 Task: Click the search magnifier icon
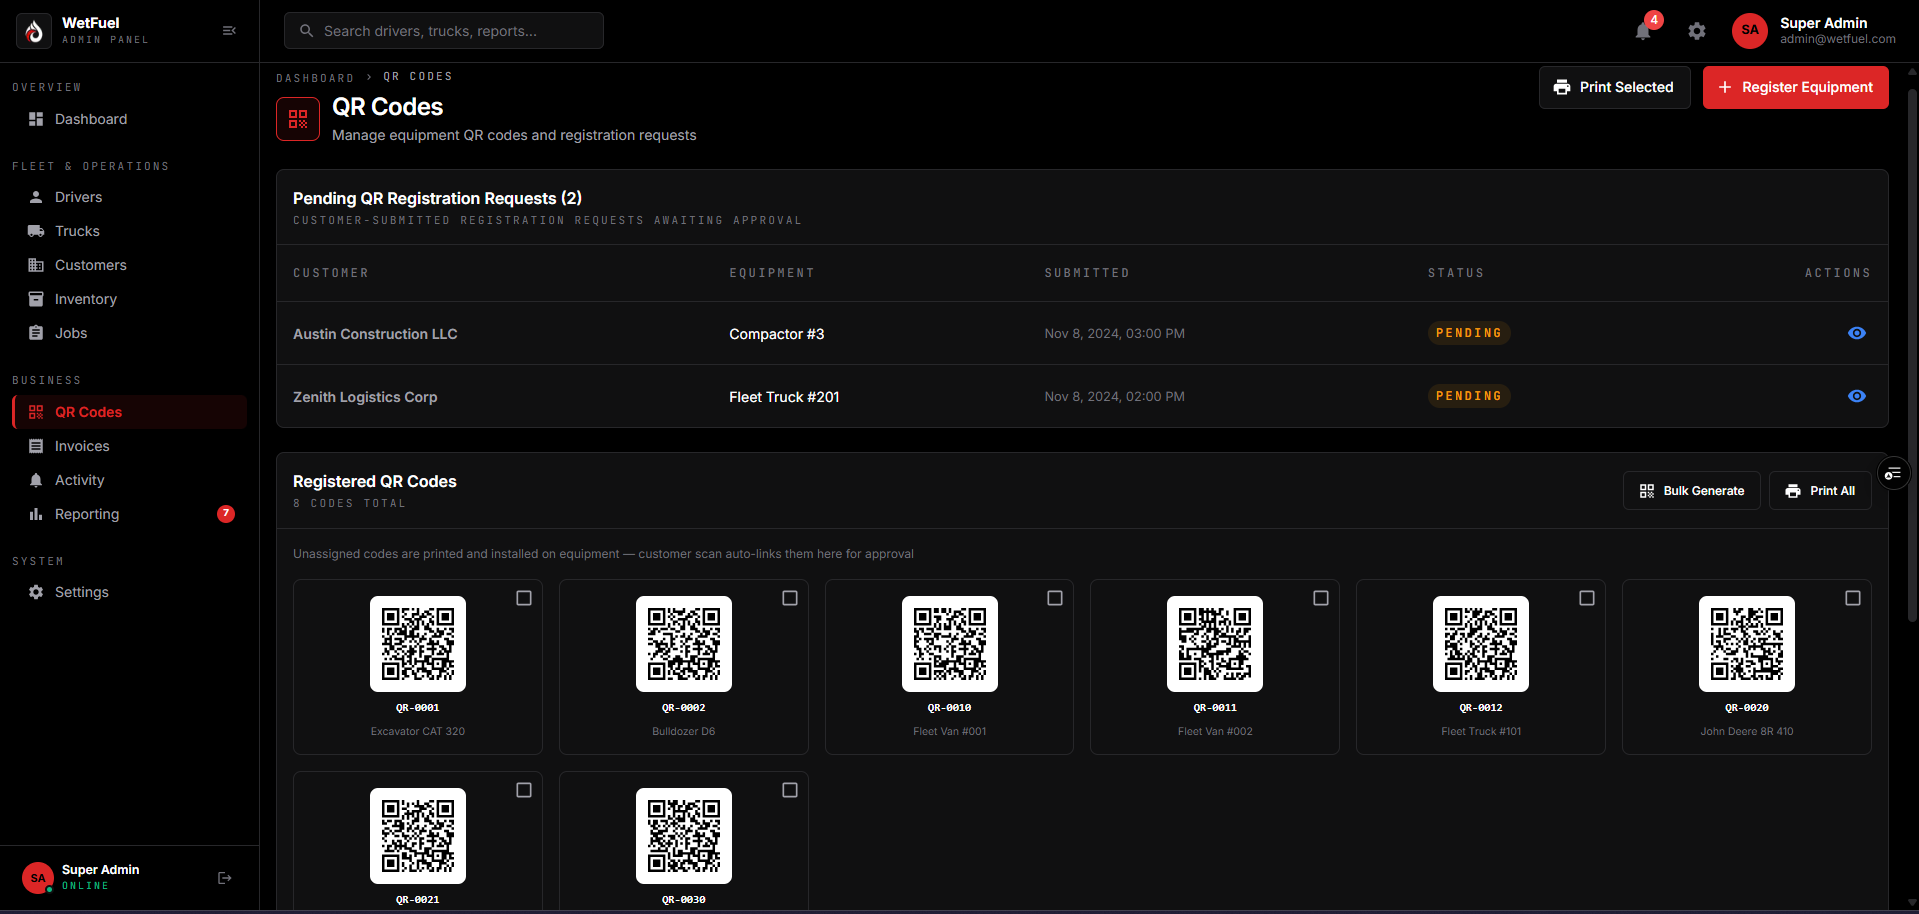(307, 31)
